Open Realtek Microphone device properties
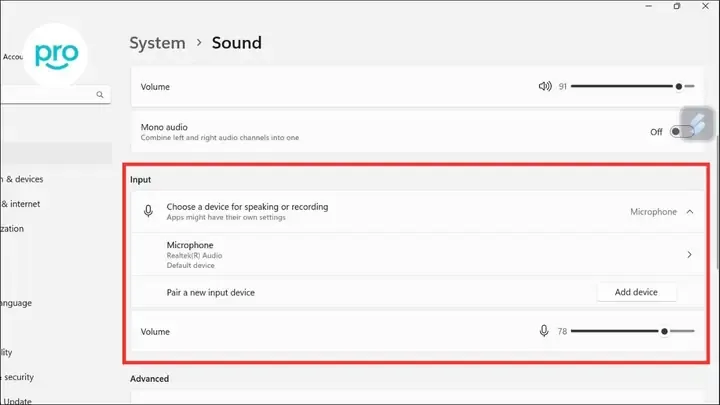This screenshot has height=405, width=720. tap(417, 254)
